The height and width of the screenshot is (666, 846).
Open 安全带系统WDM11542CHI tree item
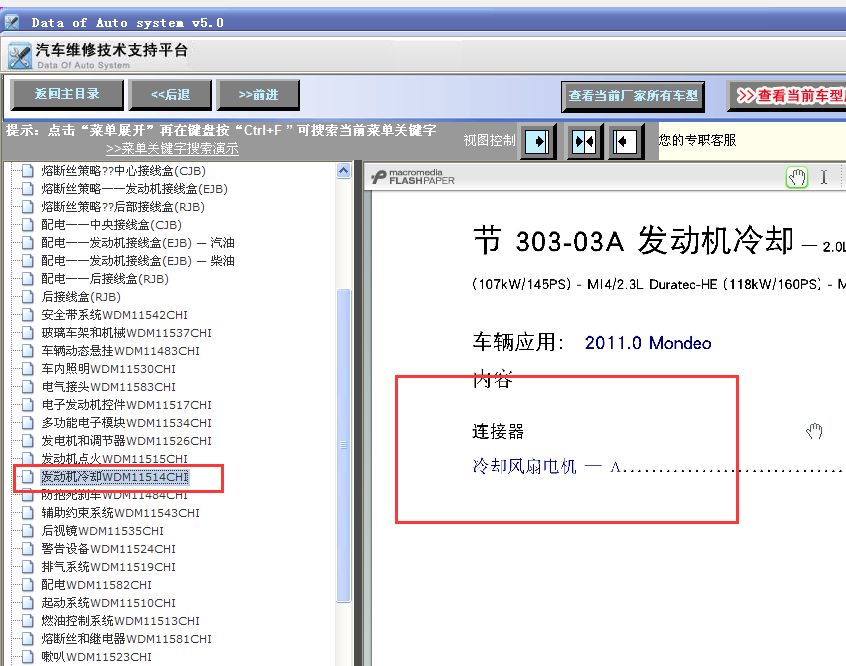tap(114, 315)
